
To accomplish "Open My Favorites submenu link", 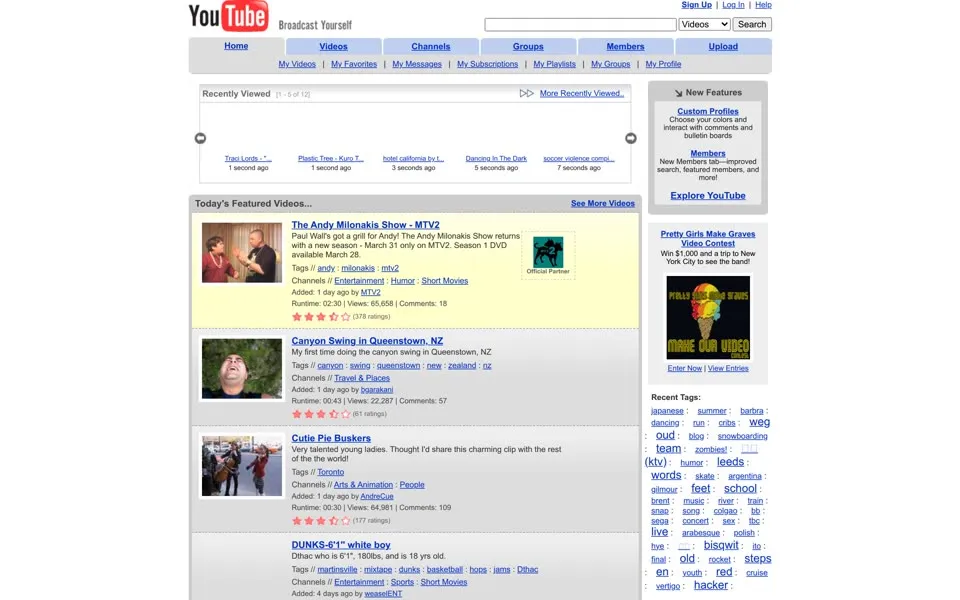I will [x=354, y=64].
